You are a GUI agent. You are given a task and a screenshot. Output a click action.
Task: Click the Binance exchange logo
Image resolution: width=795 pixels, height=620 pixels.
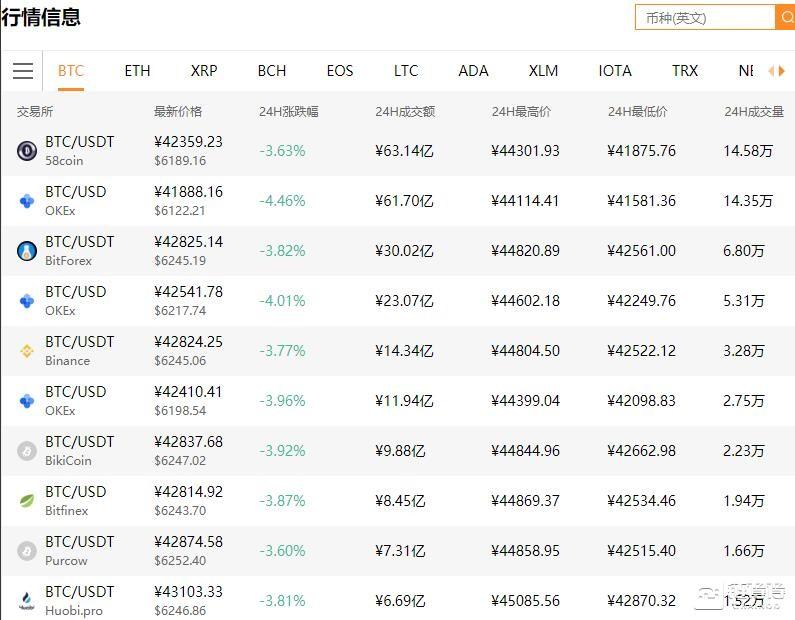pyautogui.click(x=27, y=351)
